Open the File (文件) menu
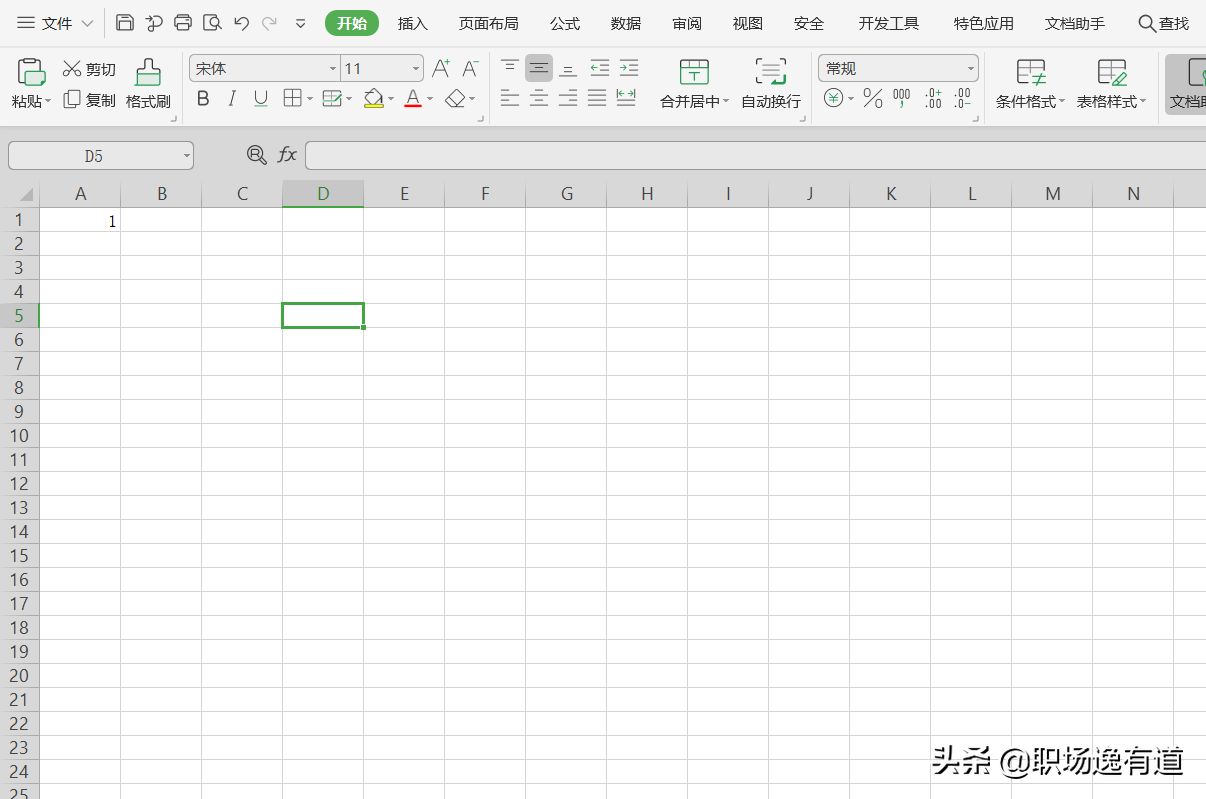Viewport: 1206px width, 799px height. click(x=56, y=23)
